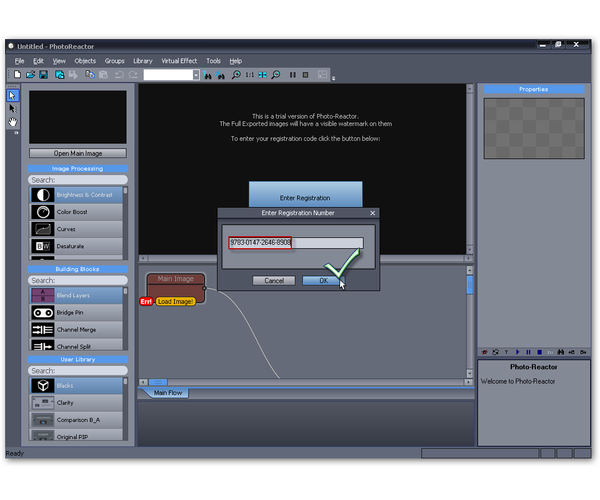The image size is (600, 500).
Task: Click the Save floppy disk icon
Action: [43, 75]
